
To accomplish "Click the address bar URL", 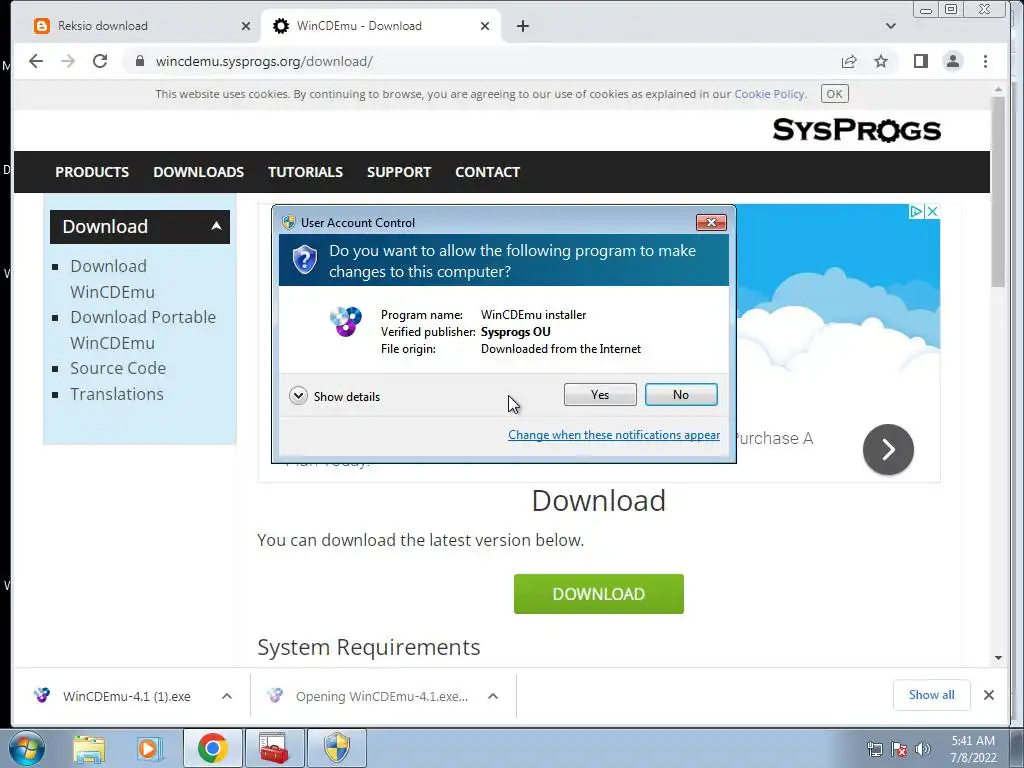I will pyautogui.click(x=264, y=61).
